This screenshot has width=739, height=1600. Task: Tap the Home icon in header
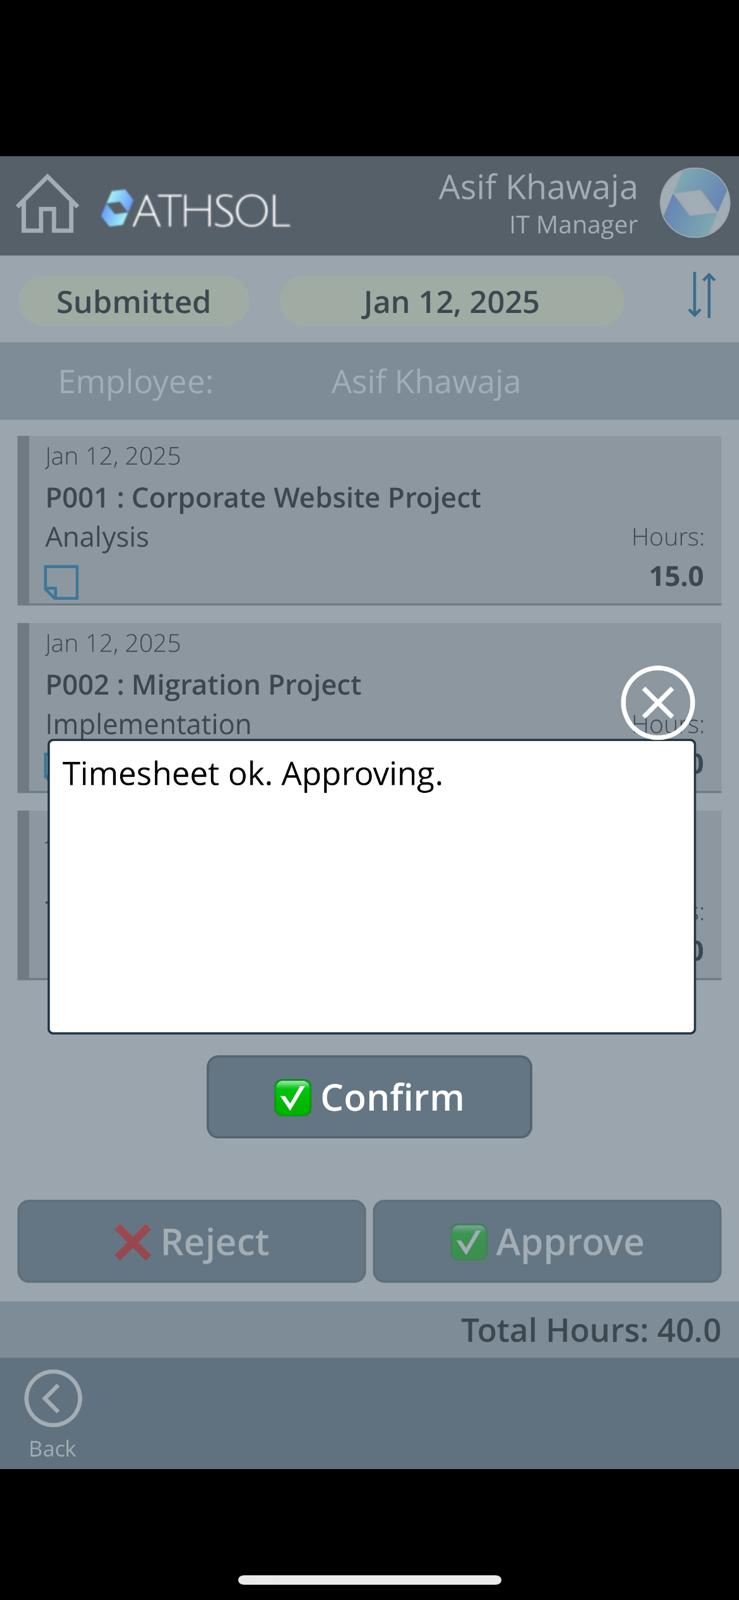click(47, 205)
